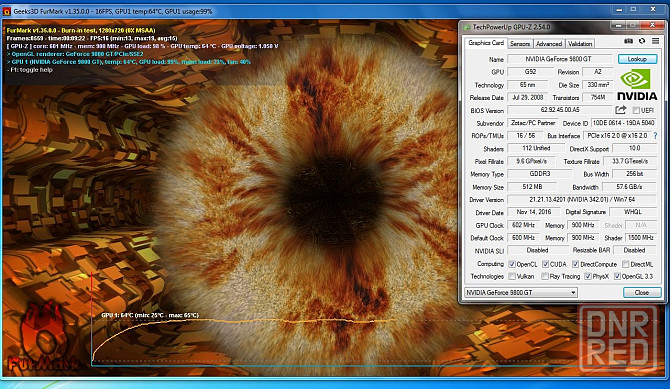Open the GPU-Z hamburger menu icon

coord(655,41)
